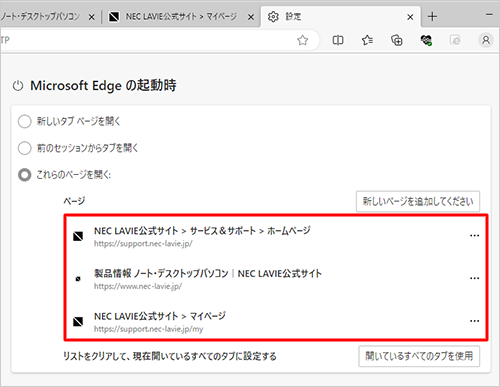
Task: Click the favicon of the 製品情報 page entry
Action: click(78, 279)
